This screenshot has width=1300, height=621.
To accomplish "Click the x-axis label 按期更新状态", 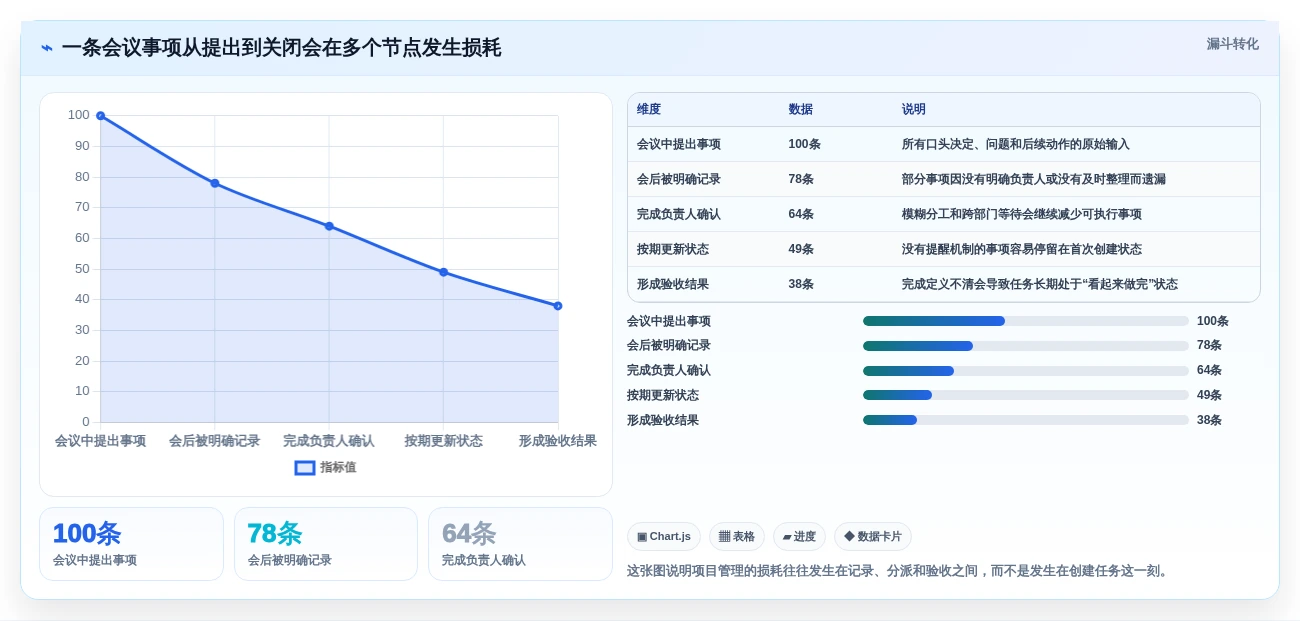I will point(443,441).
